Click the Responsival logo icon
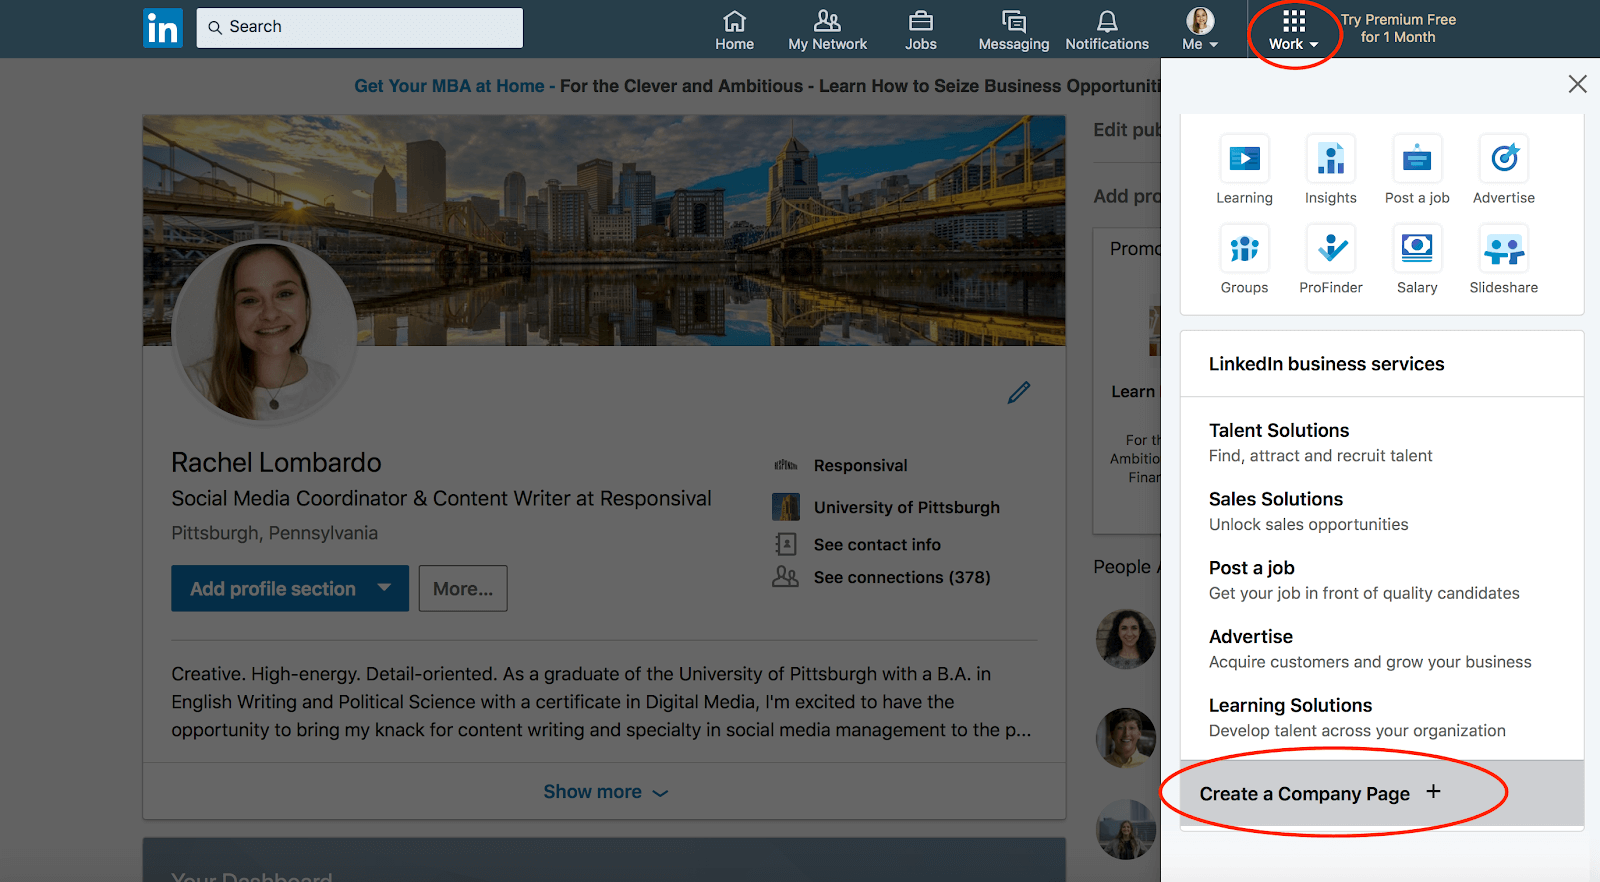1600x882 pixels. 786,465
